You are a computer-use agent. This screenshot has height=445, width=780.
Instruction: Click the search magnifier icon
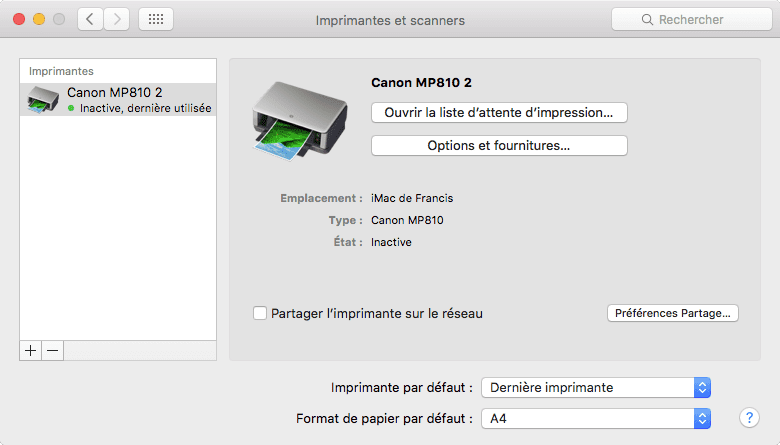click(647, 19)
